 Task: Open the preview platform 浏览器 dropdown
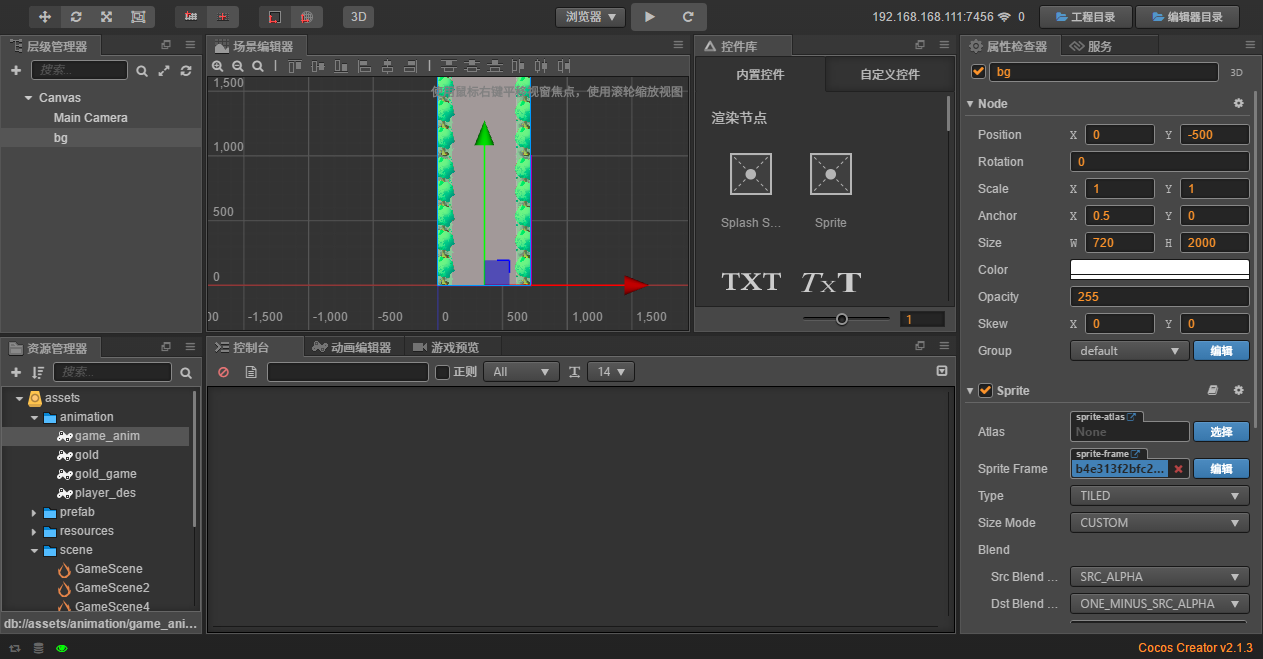tap(590, 17)
